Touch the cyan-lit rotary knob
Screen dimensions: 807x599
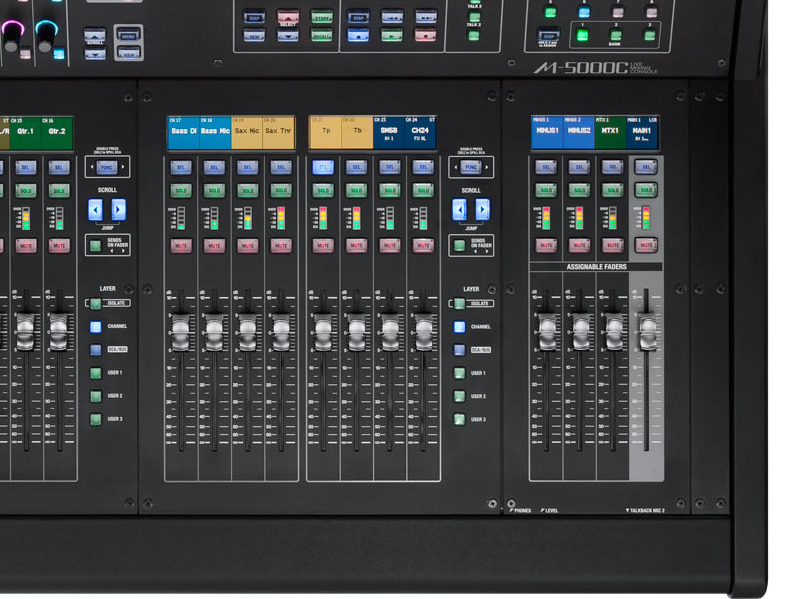[46, 35]
